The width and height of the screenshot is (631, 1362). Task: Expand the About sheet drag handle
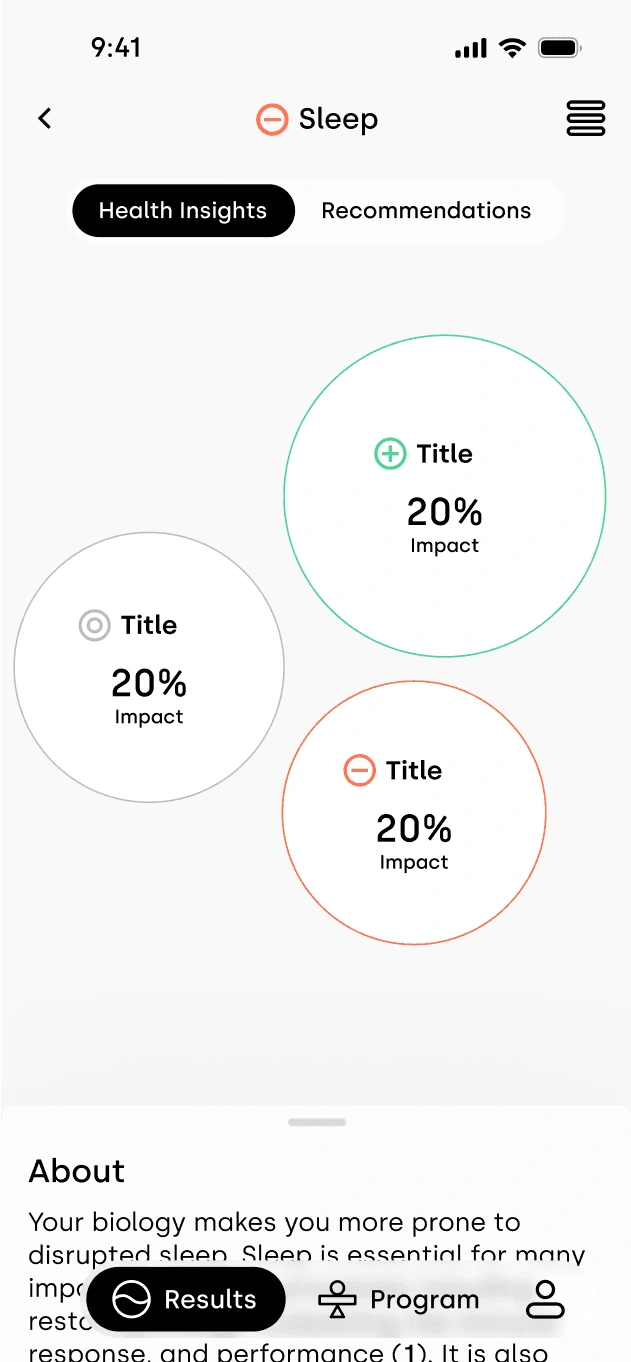(317, 1122)
